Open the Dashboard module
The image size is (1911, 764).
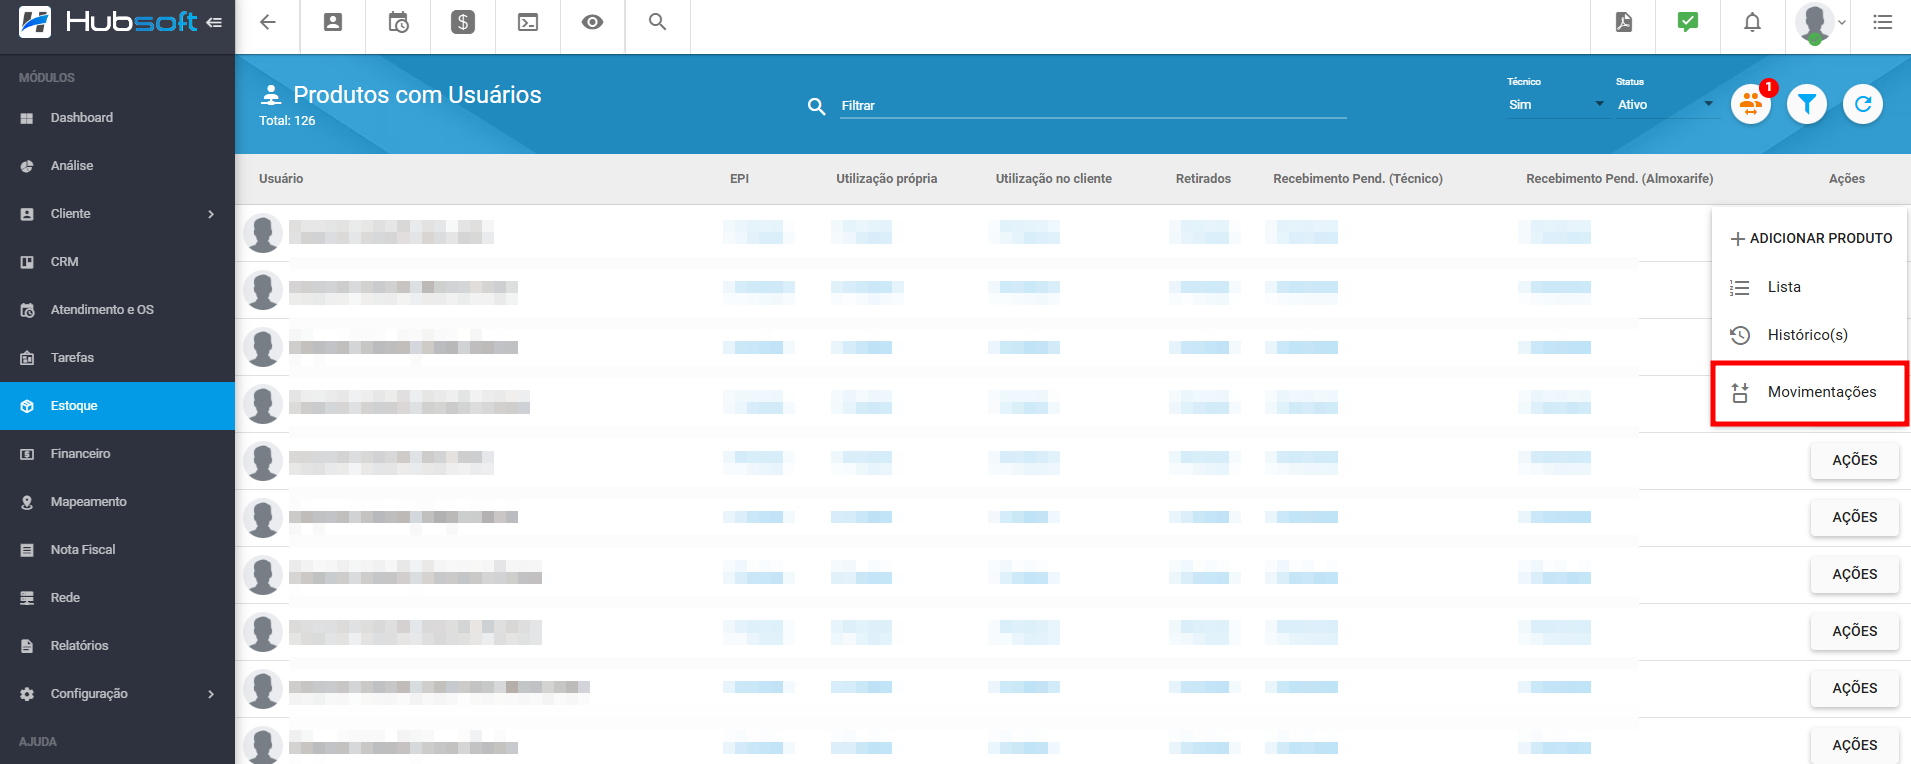(117, 118)
